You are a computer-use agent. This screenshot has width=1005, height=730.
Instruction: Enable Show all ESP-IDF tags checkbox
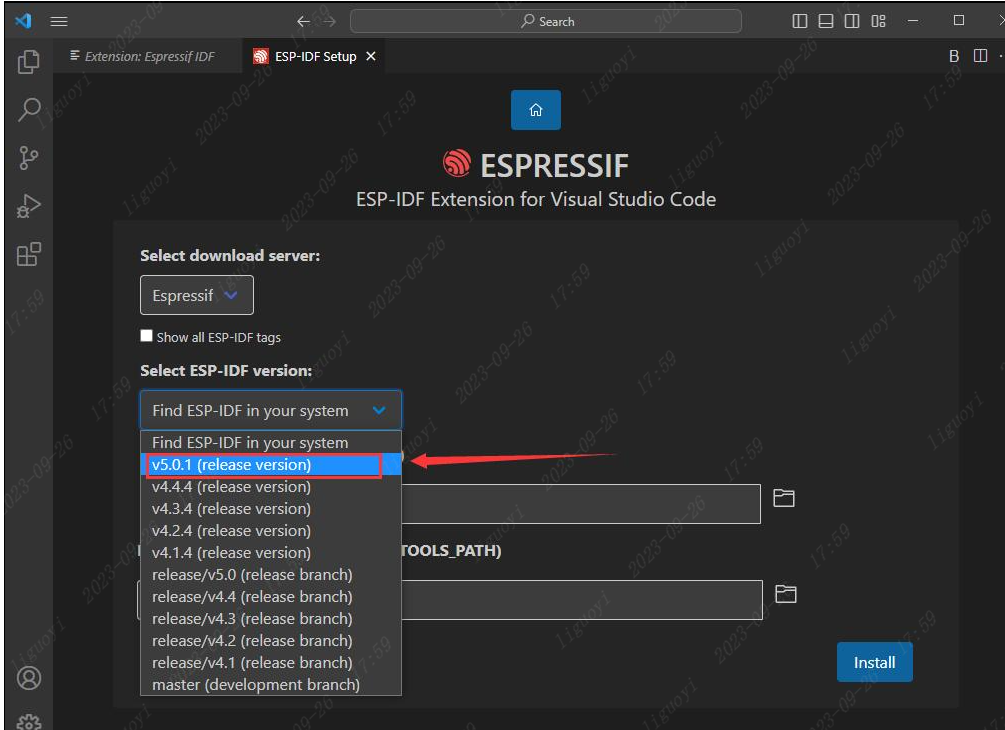[x=147, y=336]
